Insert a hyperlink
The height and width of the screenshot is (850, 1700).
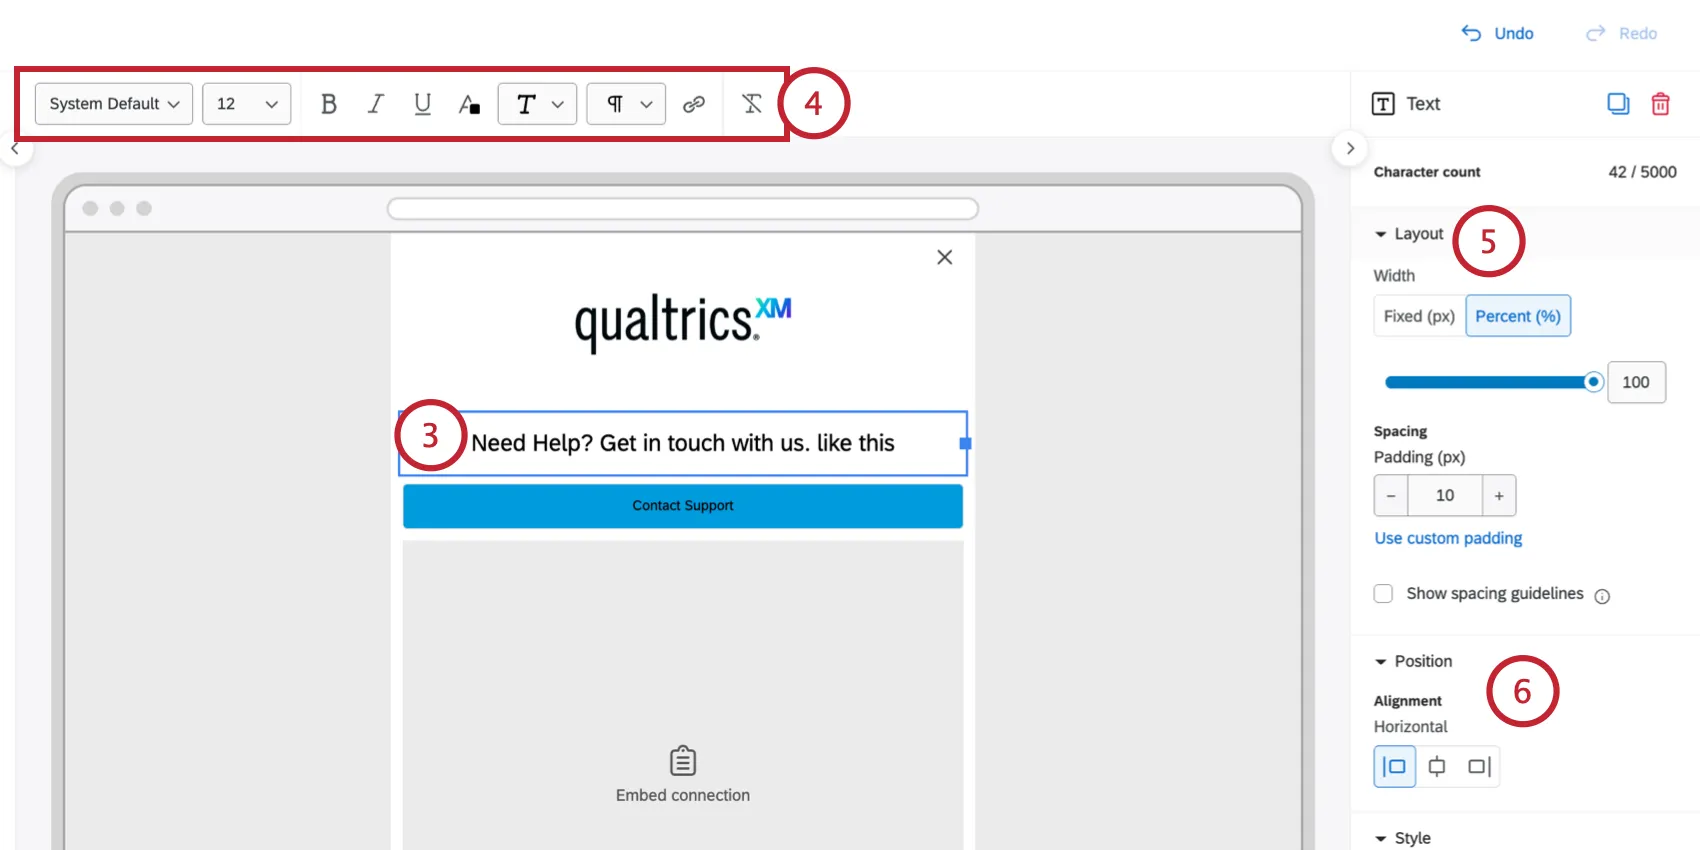[694, 104]
